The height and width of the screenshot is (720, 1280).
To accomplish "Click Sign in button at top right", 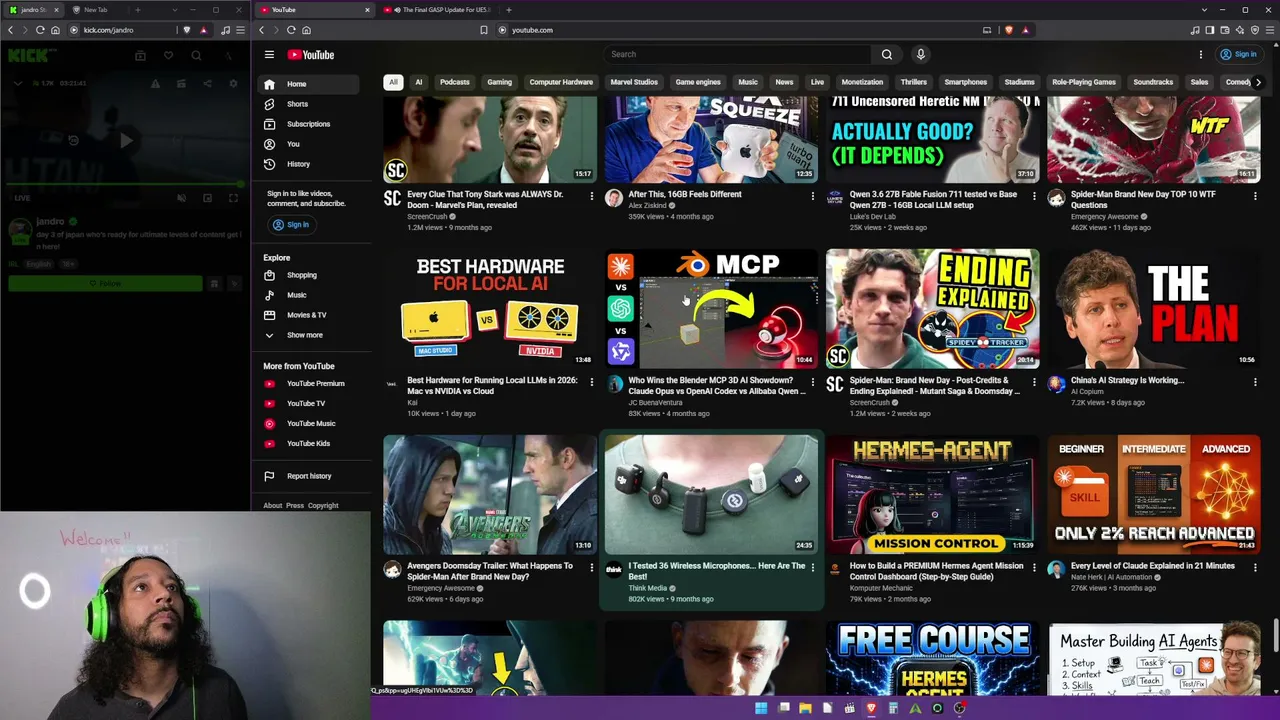I will (1238, 55).
